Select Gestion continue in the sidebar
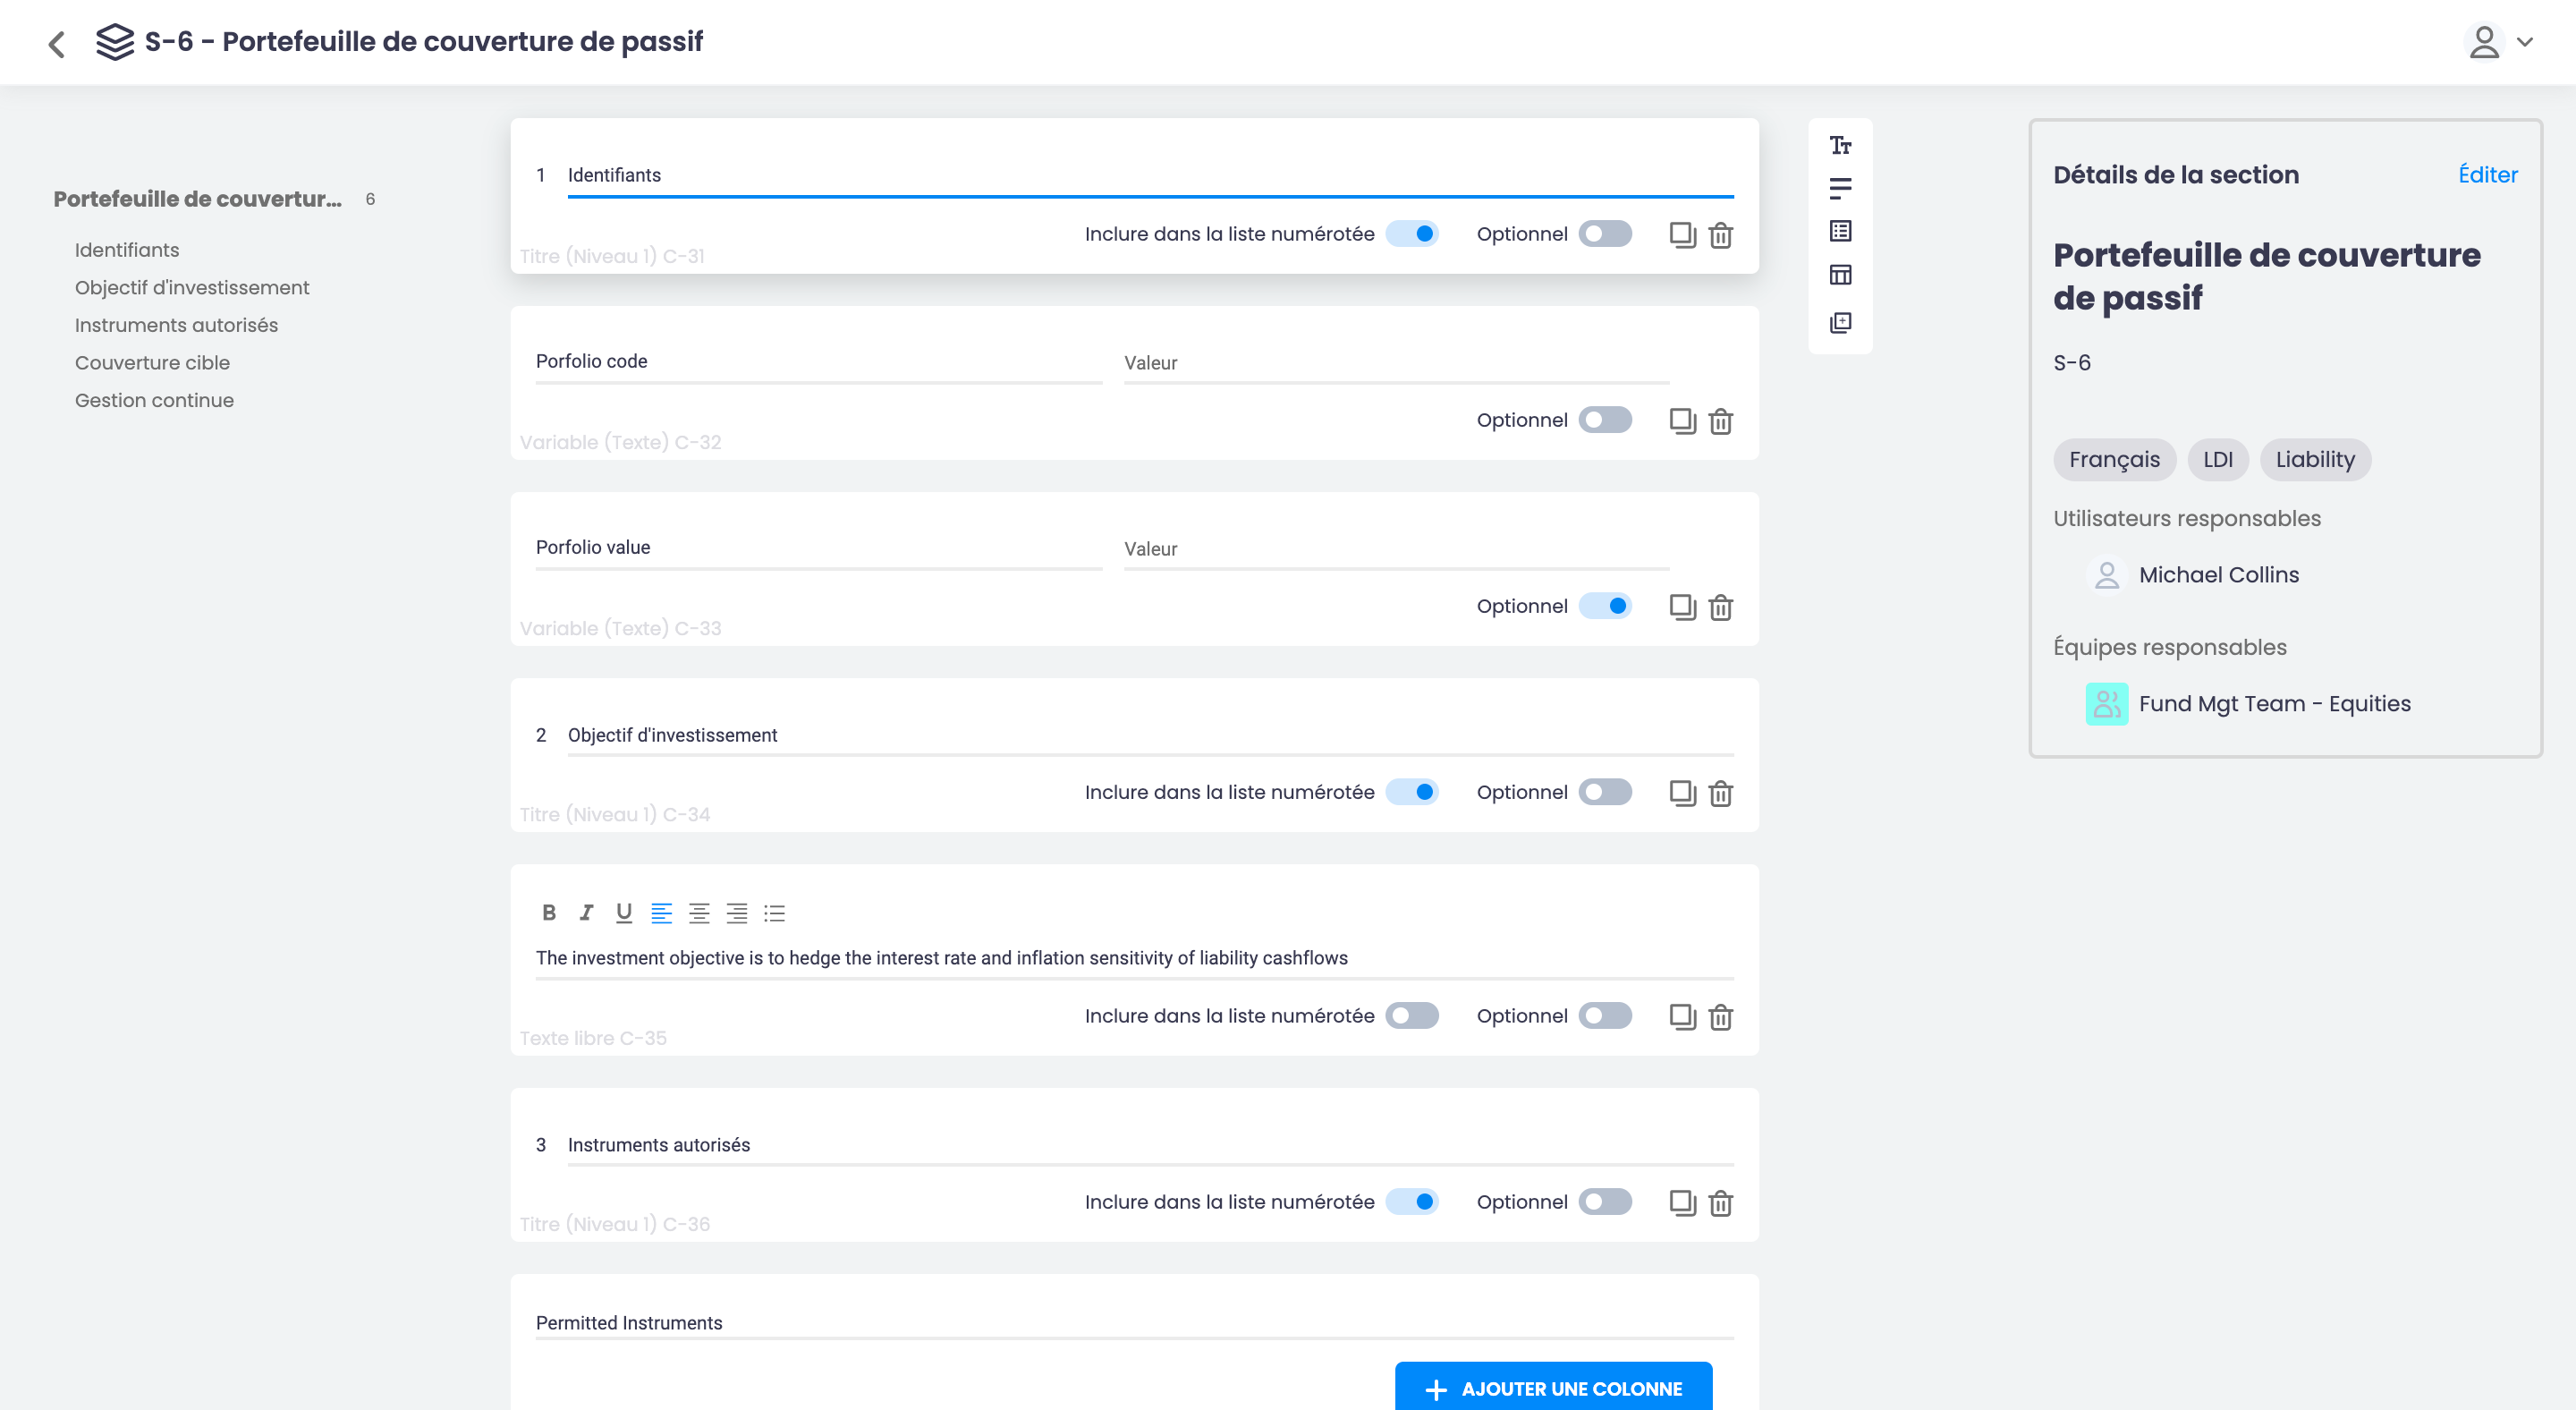 (x=154, y=399)
